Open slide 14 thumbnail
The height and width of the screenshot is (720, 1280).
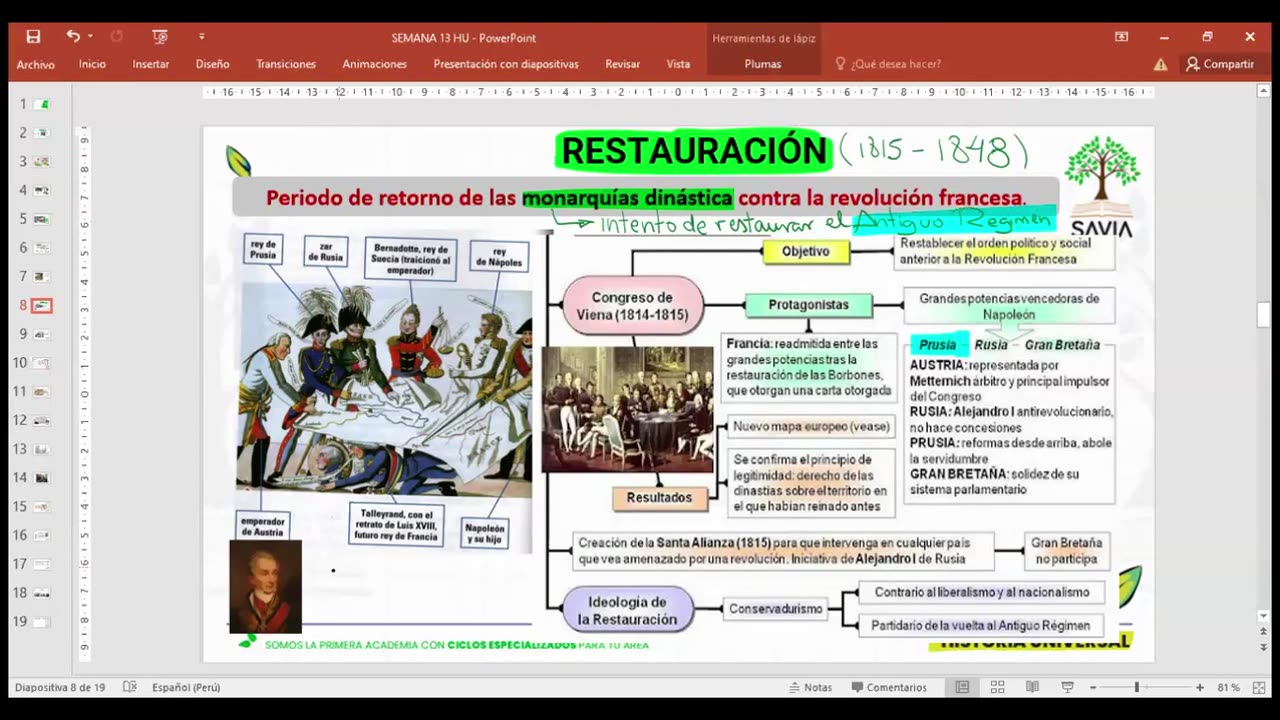click(x=42, y=478)
